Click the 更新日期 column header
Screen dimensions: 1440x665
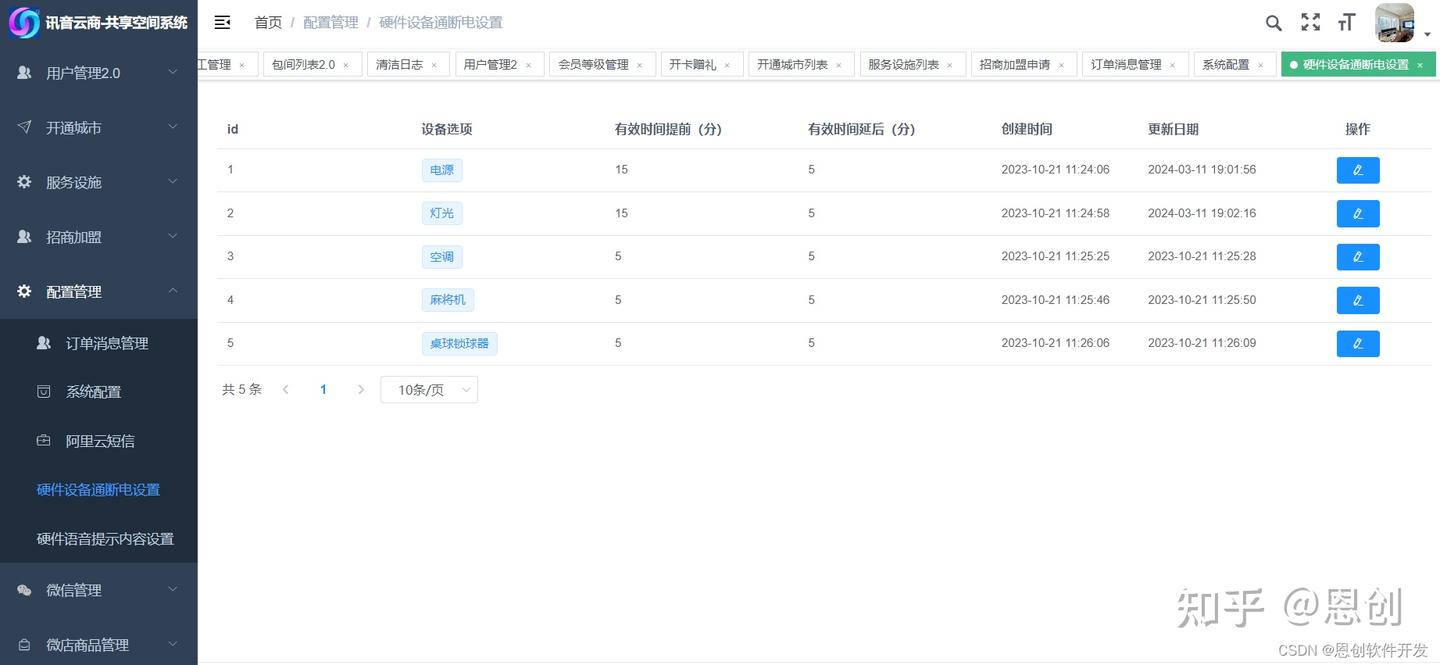pos(1173,129)
